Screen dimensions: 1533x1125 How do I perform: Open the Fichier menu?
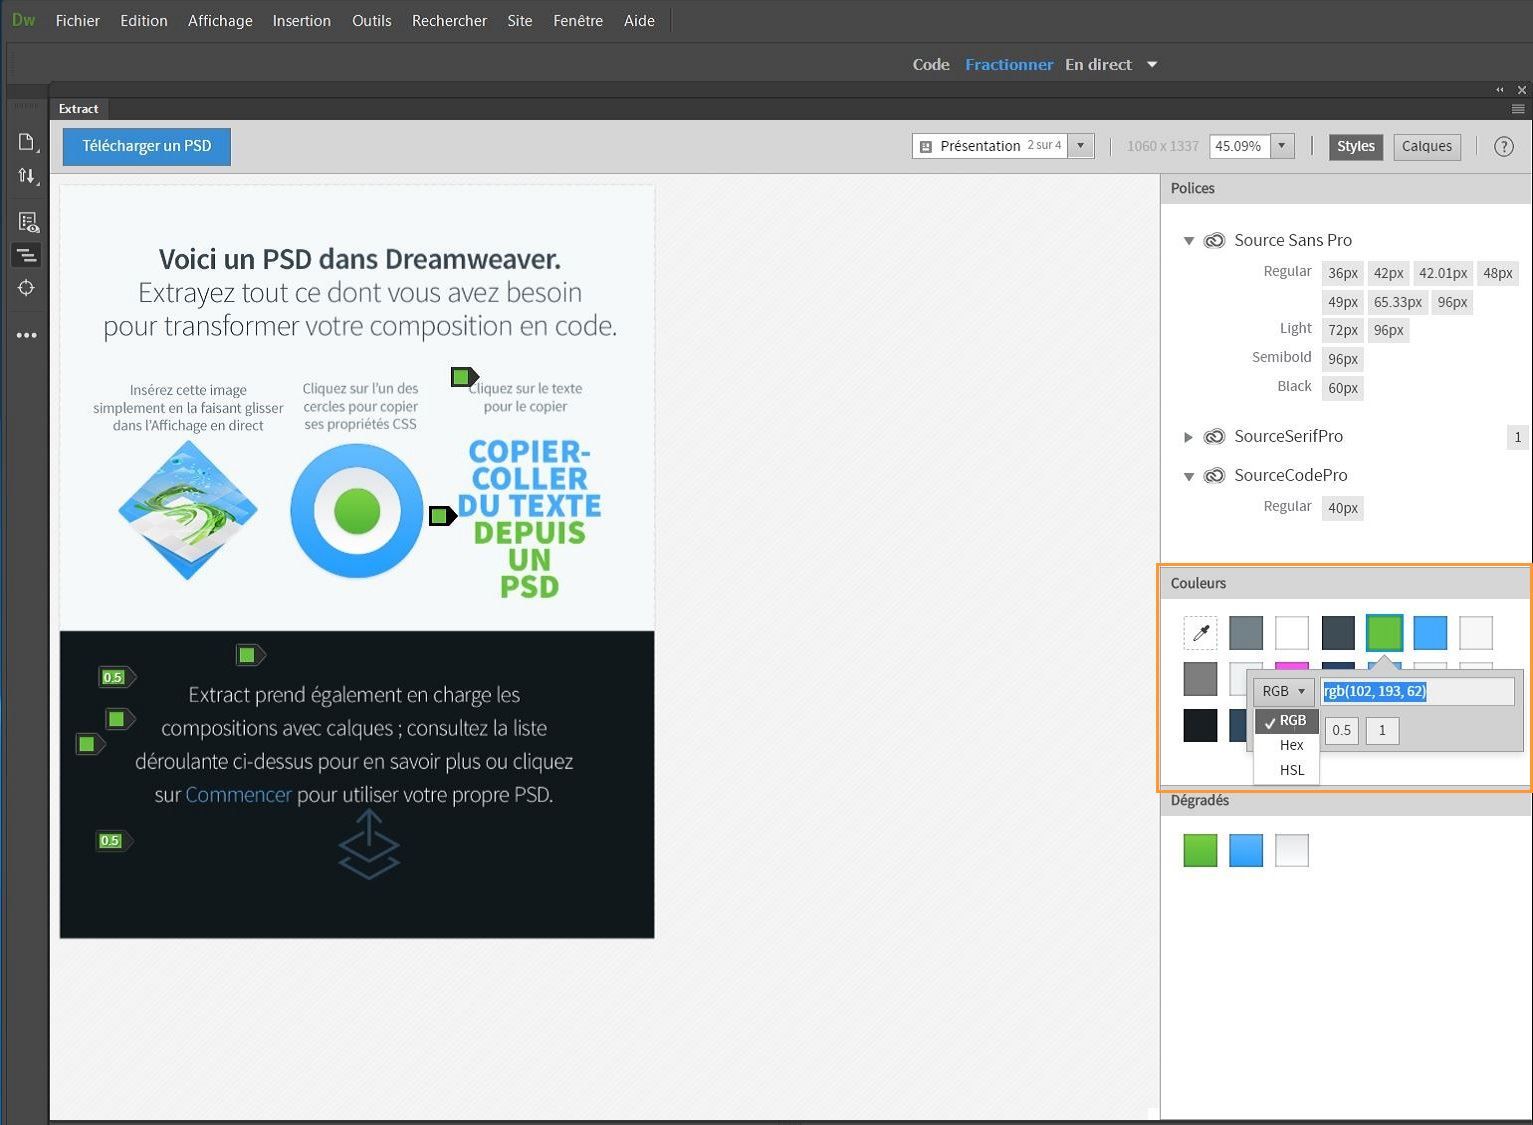point(78,20)
